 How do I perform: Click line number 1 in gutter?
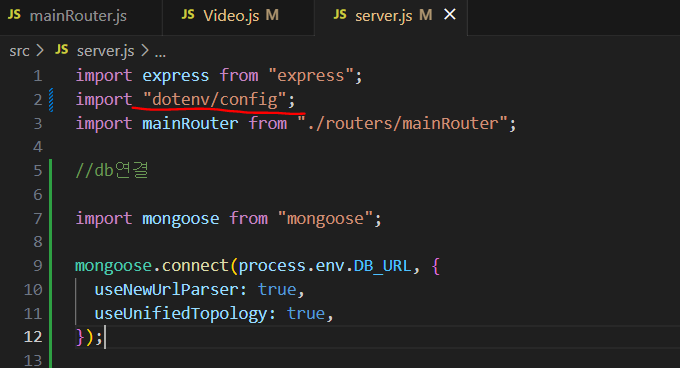pyautogui.click(x=38, y=76)
